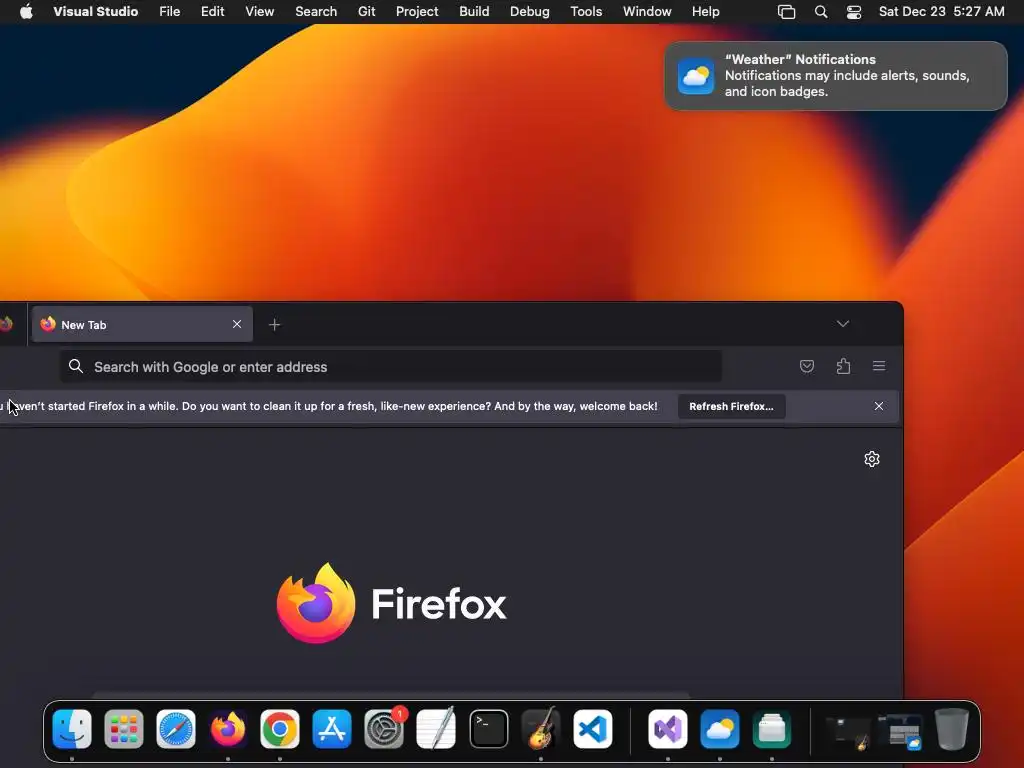Expand the List all tabs chevron
This screenshot has width=1024, height=768.
[843, 324]
